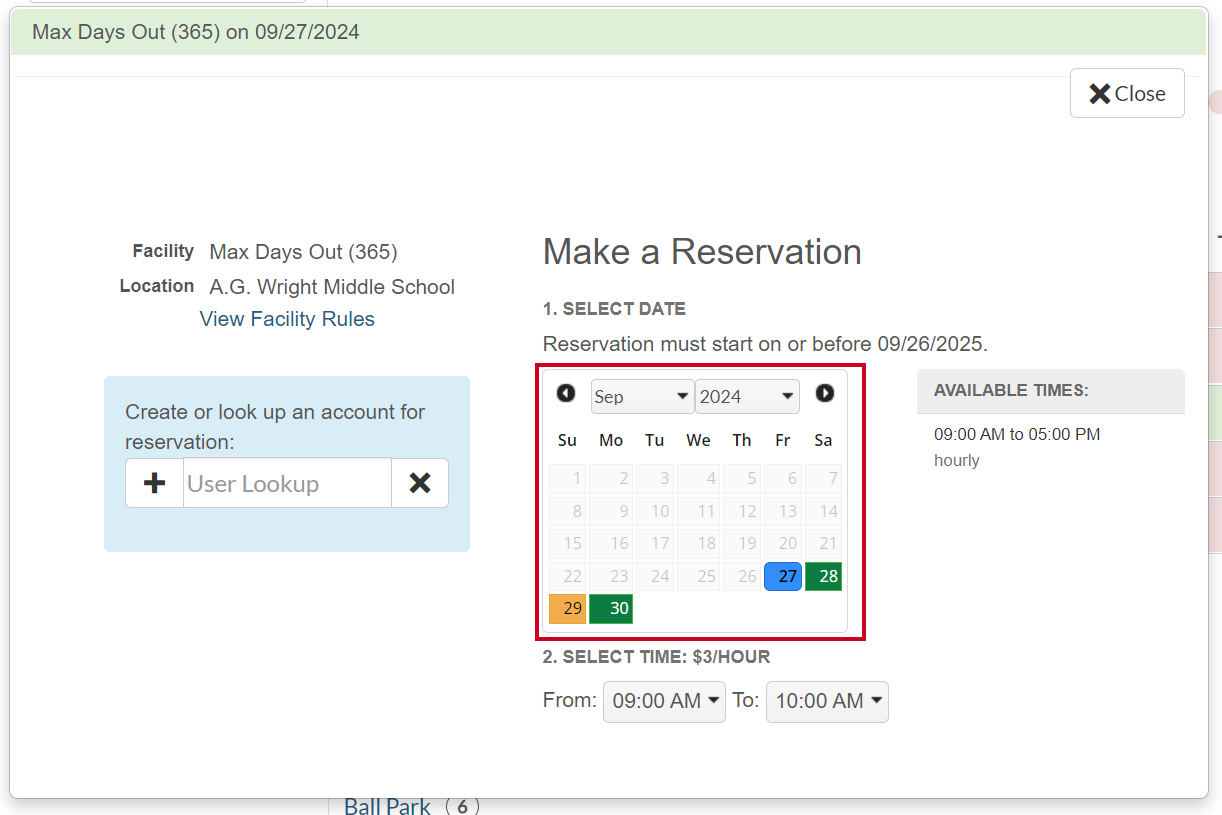This screenshot has height=815, width=1222.
Task: Select September 29 on the calendar
Action: (x=567, y=608)
